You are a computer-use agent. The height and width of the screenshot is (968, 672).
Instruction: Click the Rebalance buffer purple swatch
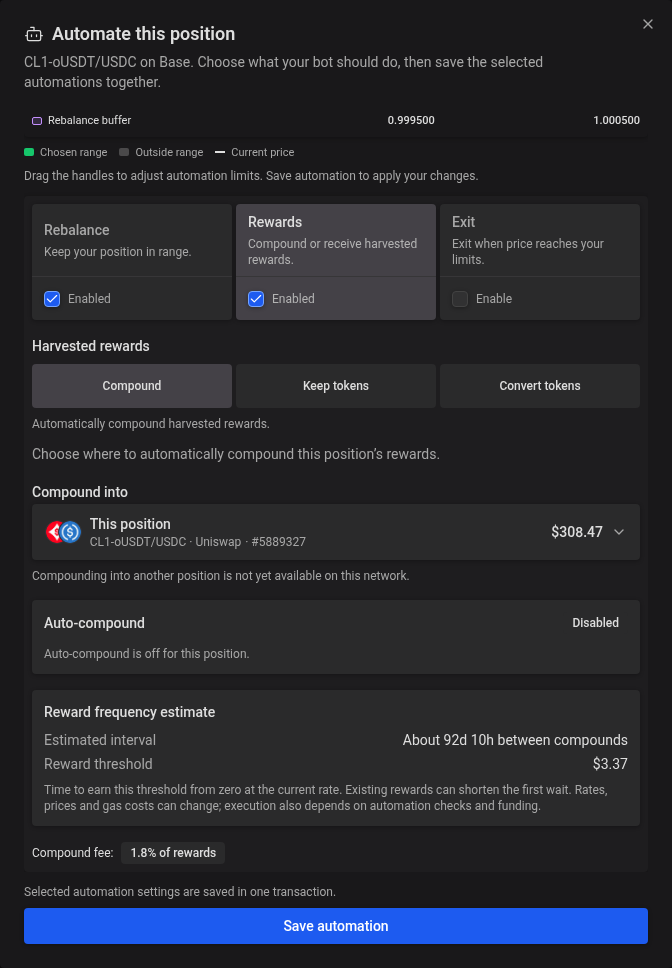[37, 120]
